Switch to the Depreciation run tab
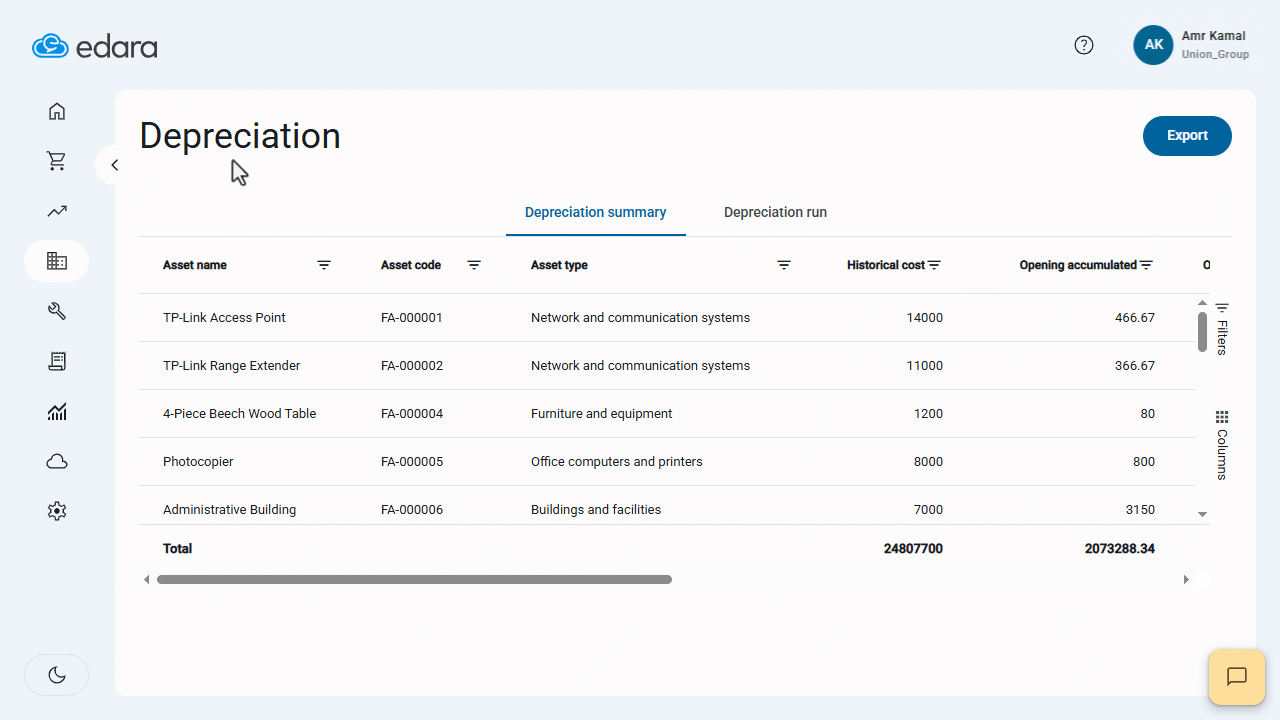 775,212
